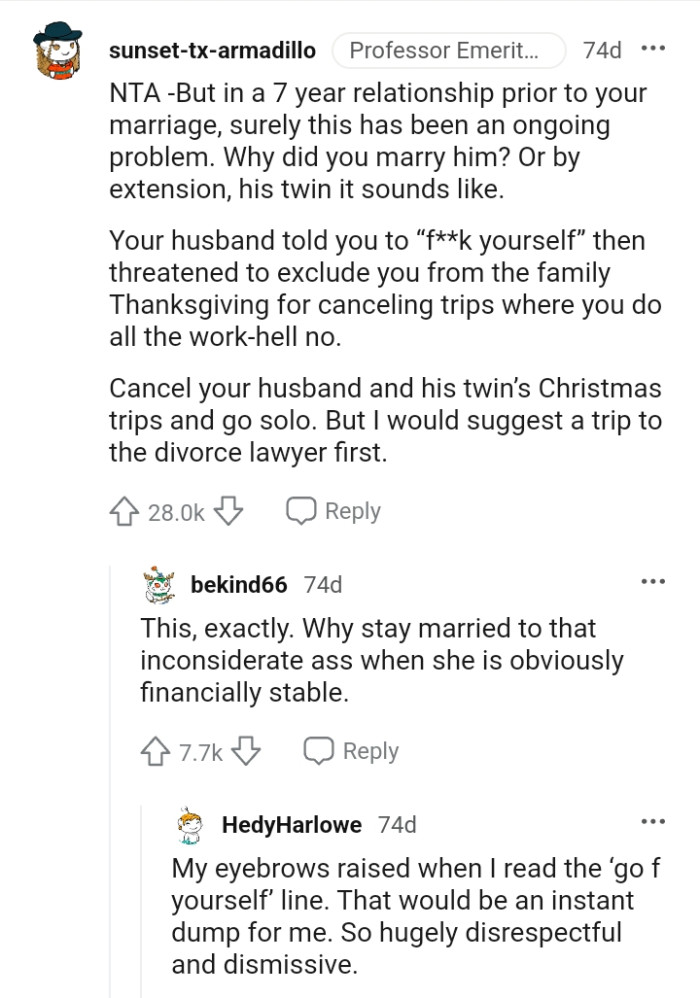The width and height of the screenshot is (700, 998).
Task: Click the Reply label under bekind66's comment
Action: [x=370, y=751]
